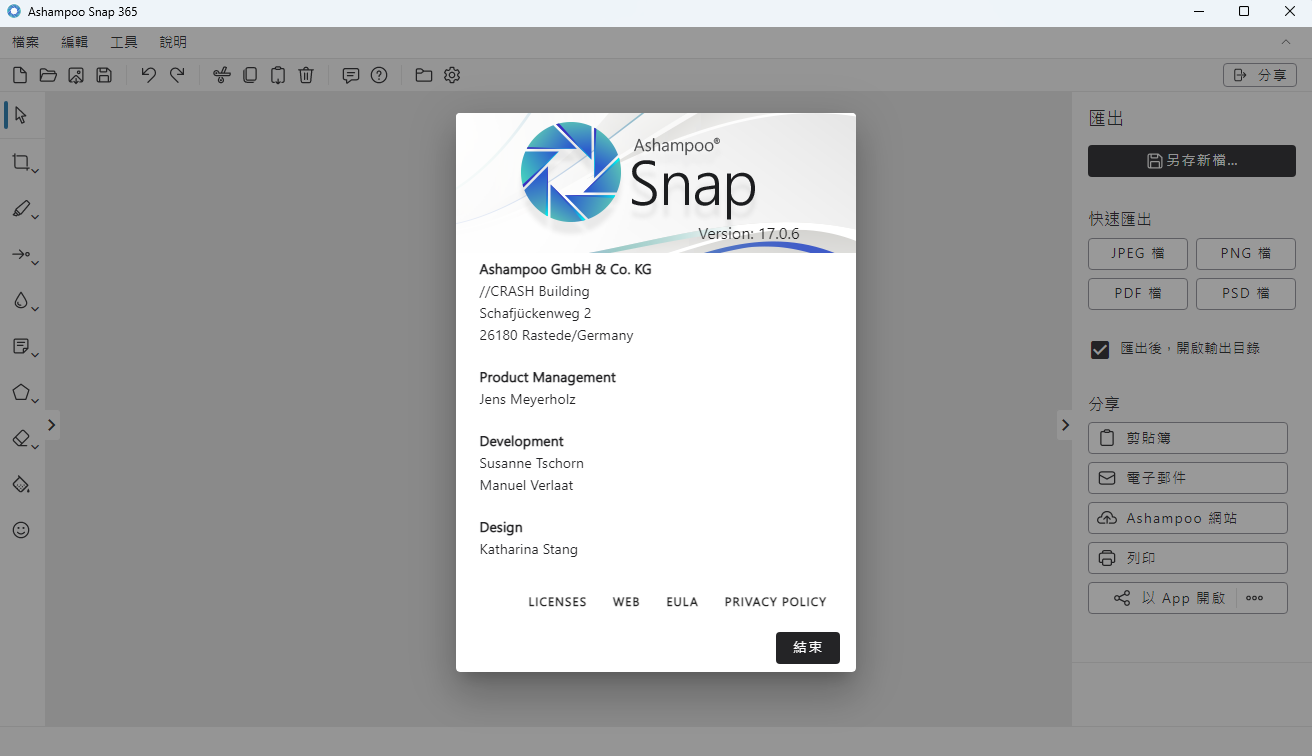
Task: Upload to Ashampoo 網站
Action: (x=1188, y=518)
